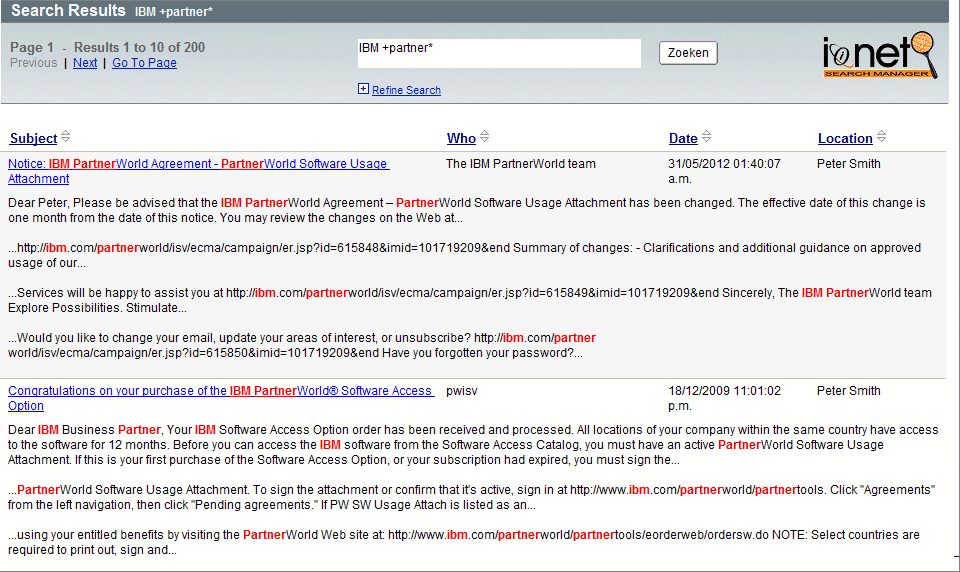
Task: Click the 'Services will be happy to assist' snippet
Action: [x=470, y=300]
